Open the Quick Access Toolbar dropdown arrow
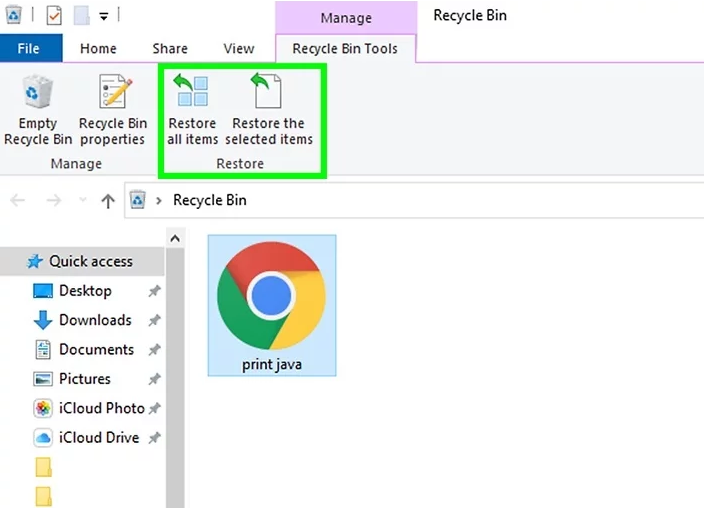Viewport: 704px width, 508px height. click(x=103, y=17)
